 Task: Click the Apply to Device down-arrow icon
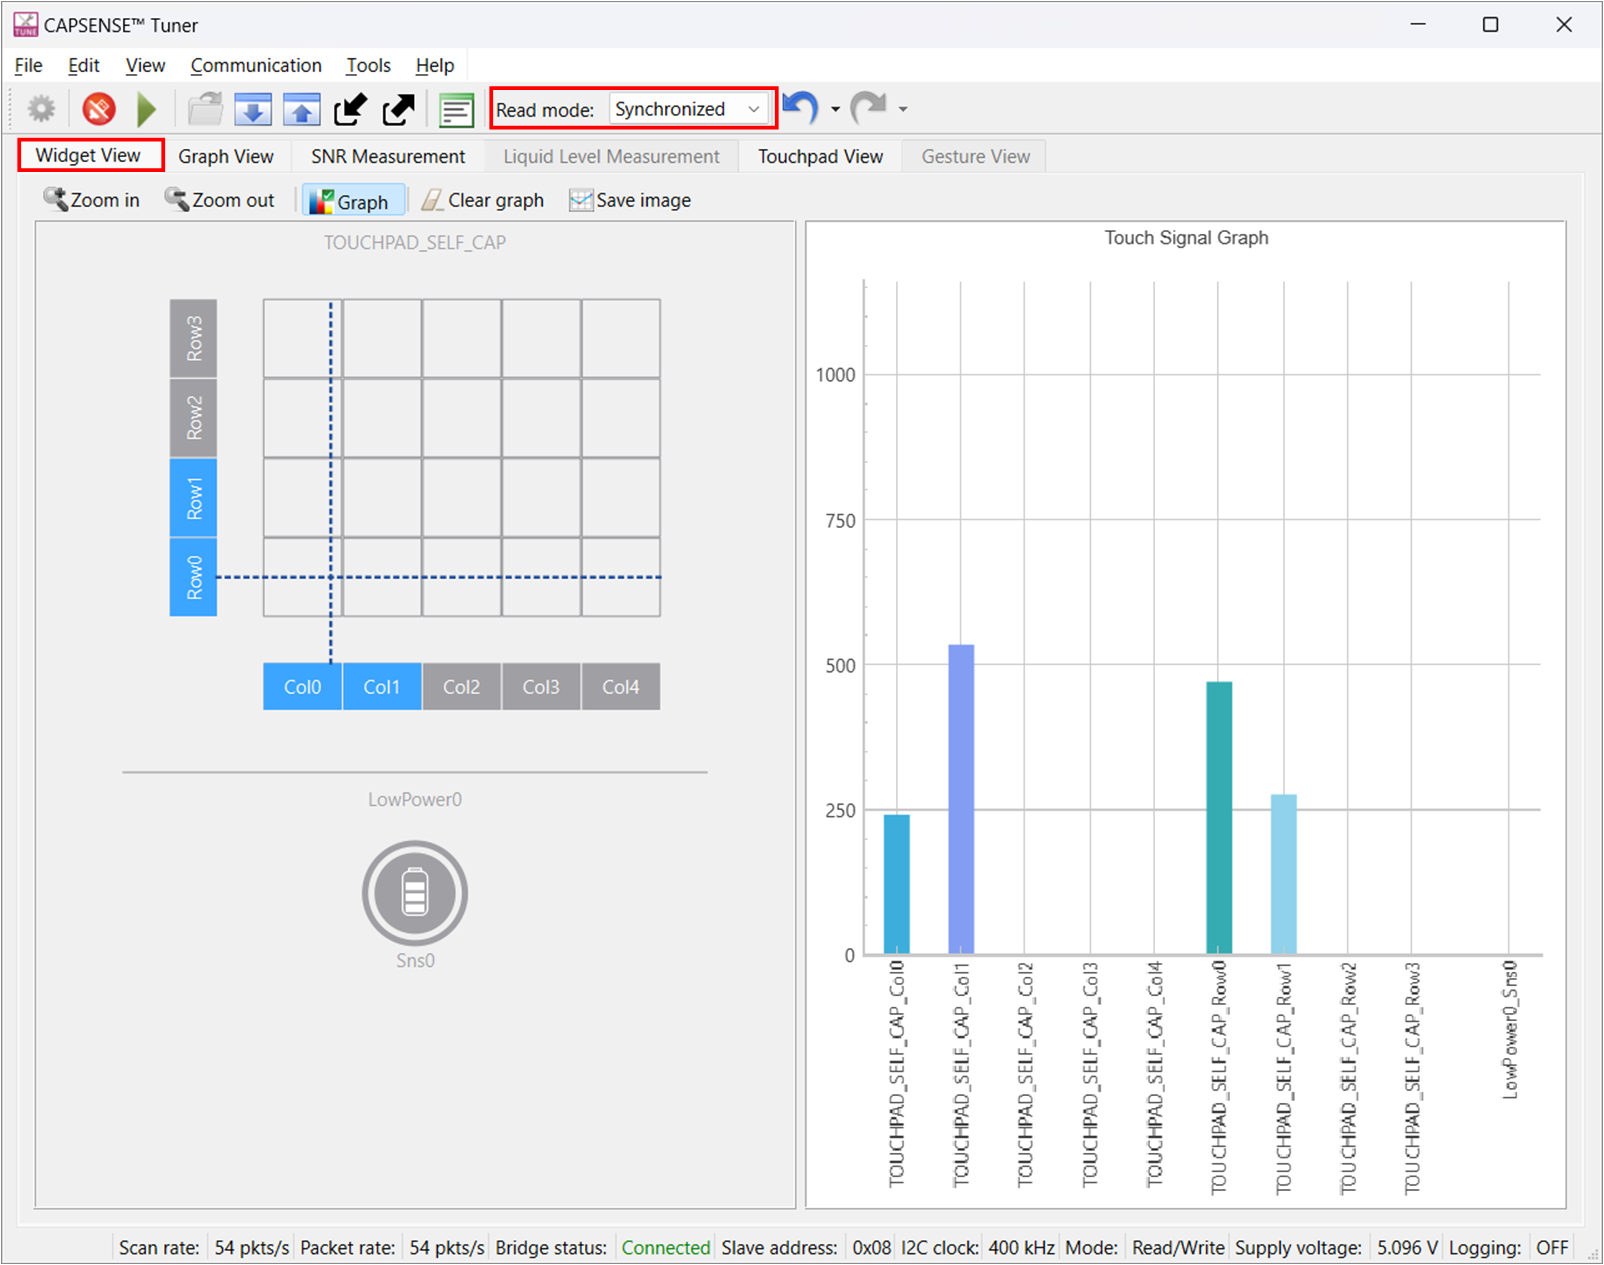[253, 109]
